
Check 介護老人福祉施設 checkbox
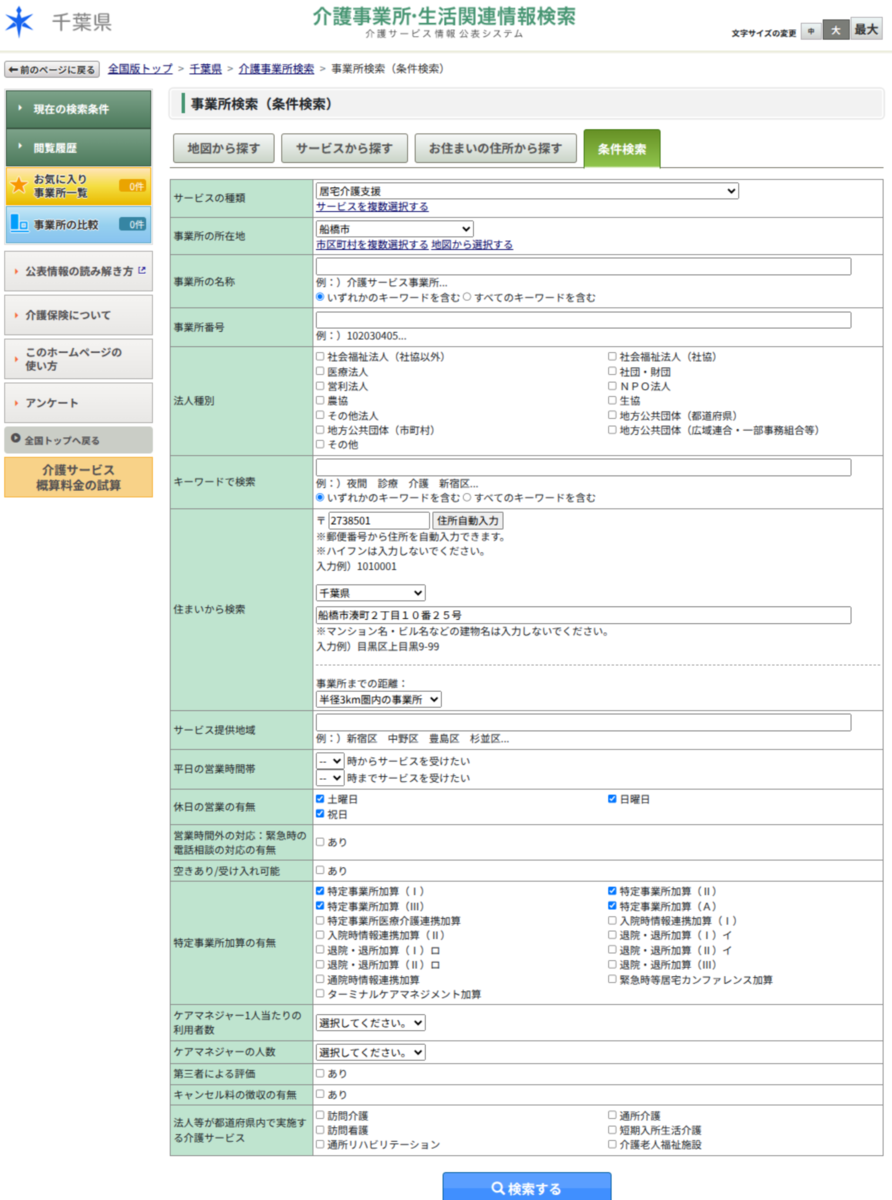tap(612, 1144)
